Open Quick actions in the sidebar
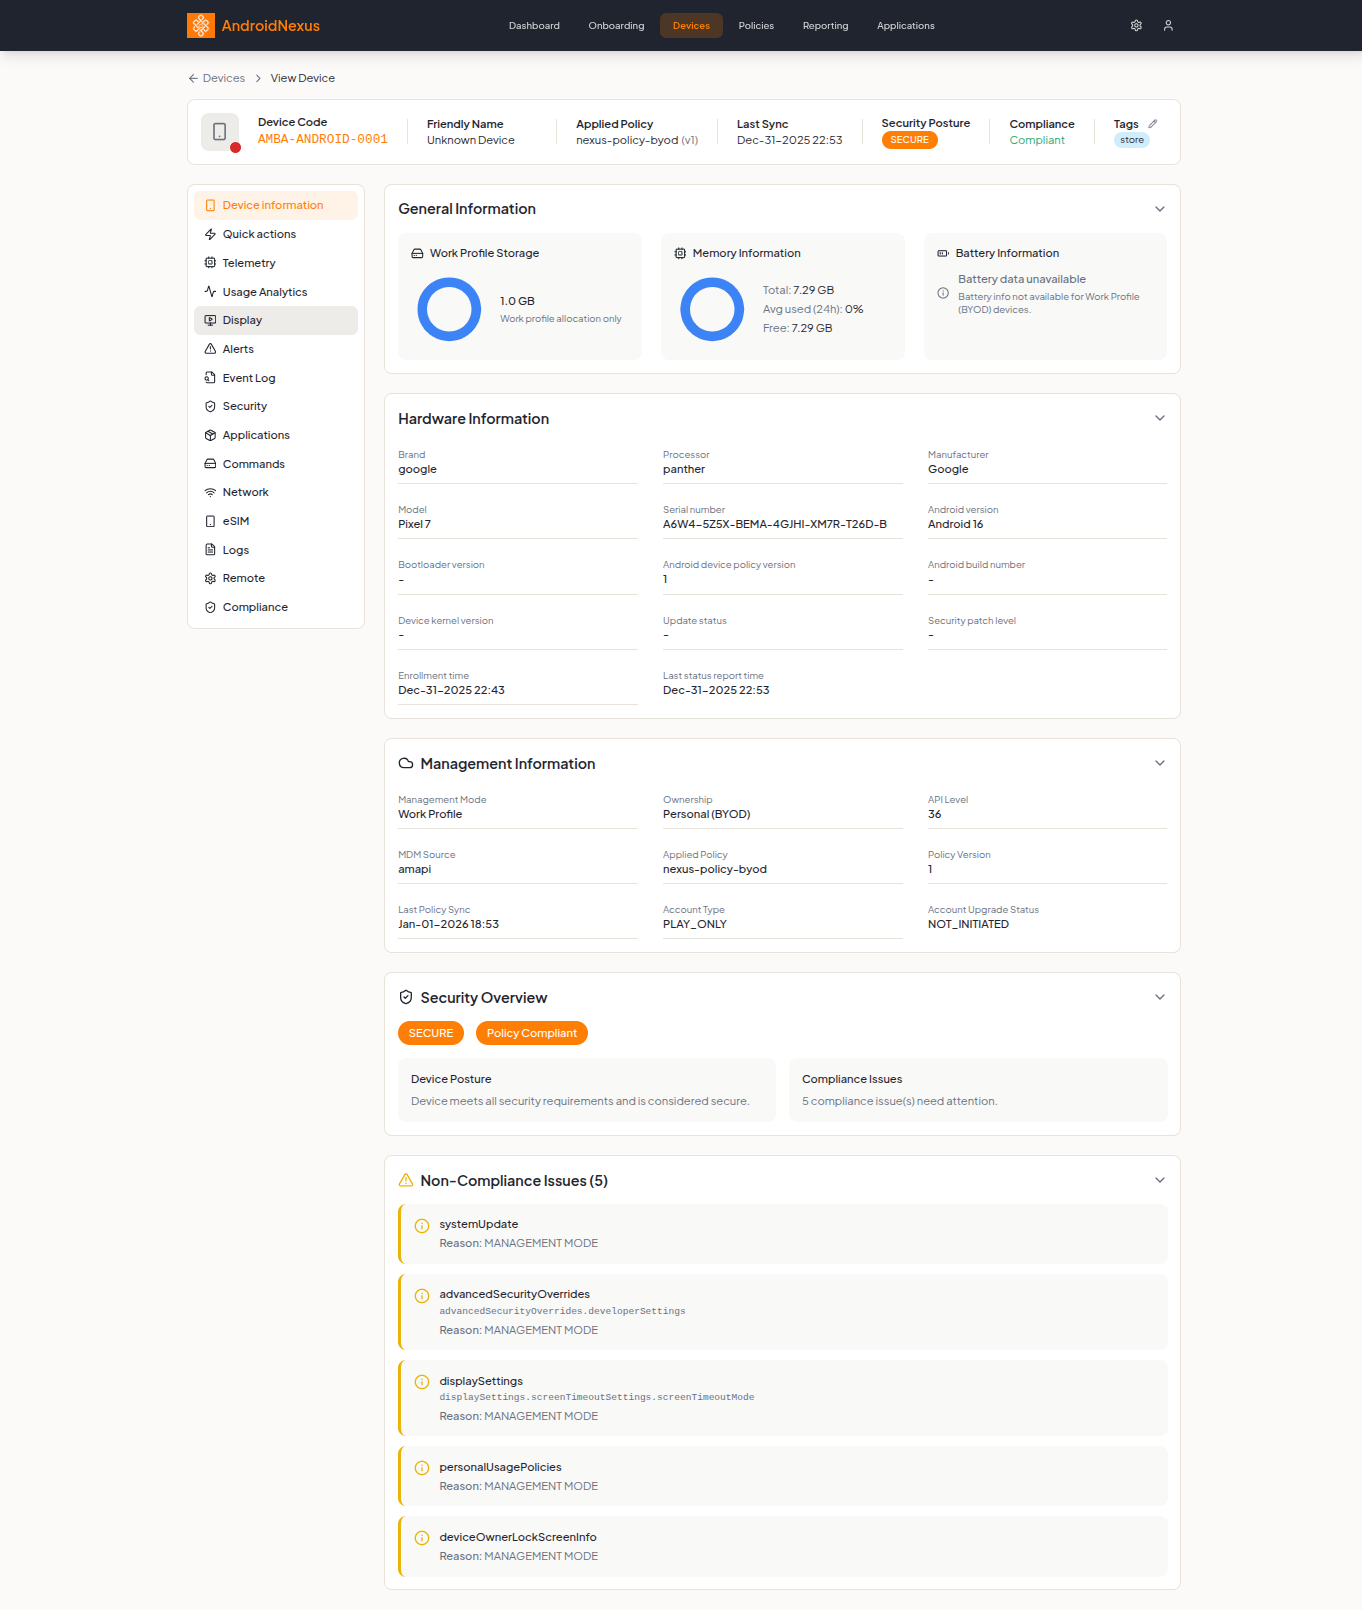 [x=259, y=234]
